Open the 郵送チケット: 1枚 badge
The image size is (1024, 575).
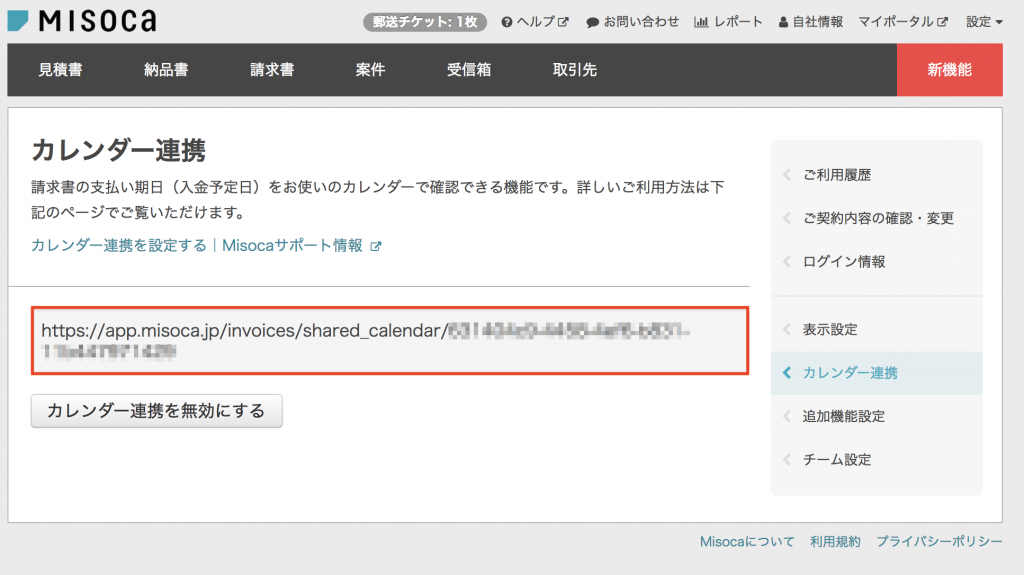coord(424,22)
